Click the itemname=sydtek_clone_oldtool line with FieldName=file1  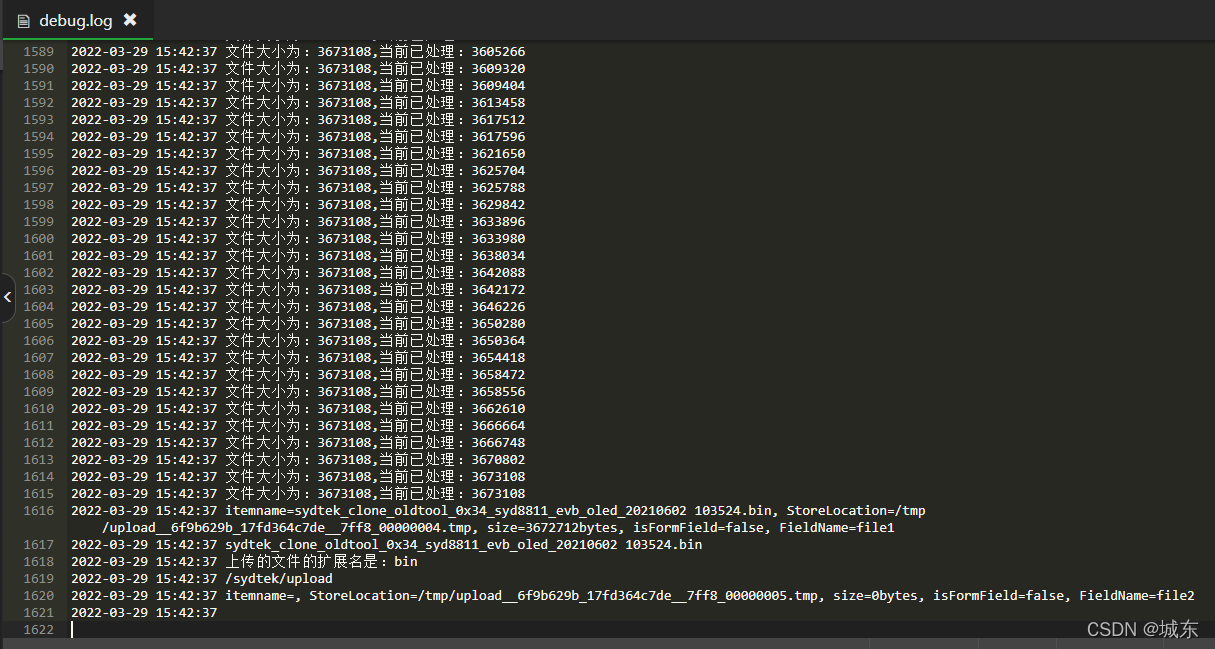pos(498,519)
